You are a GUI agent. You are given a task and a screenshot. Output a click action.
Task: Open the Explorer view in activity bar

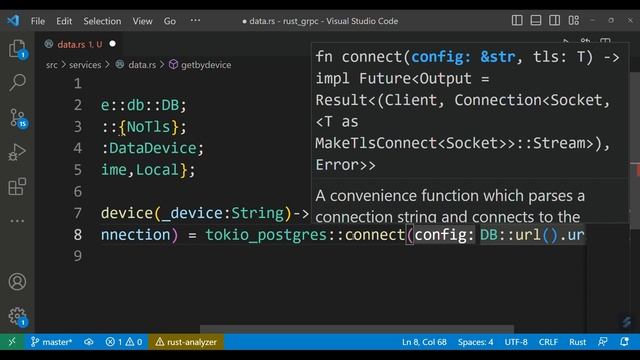[x=17, y=49]
